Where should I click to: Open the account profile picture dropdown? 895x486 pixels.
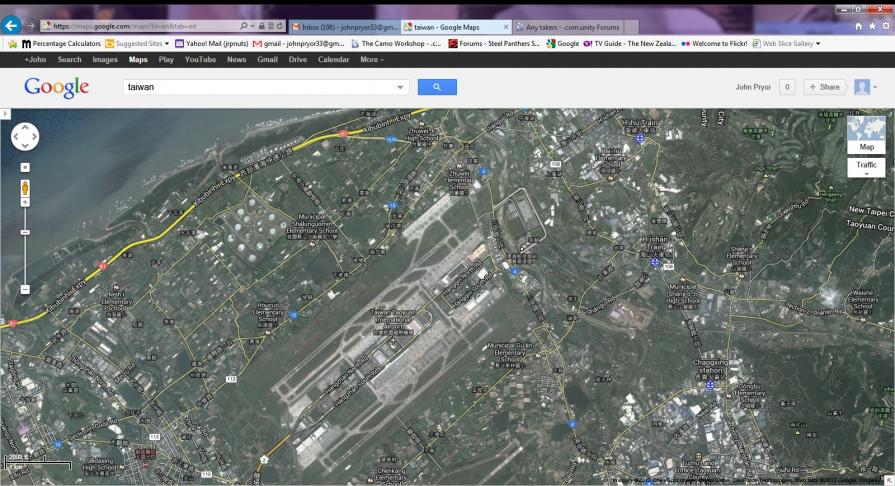(x=865, y=87)
